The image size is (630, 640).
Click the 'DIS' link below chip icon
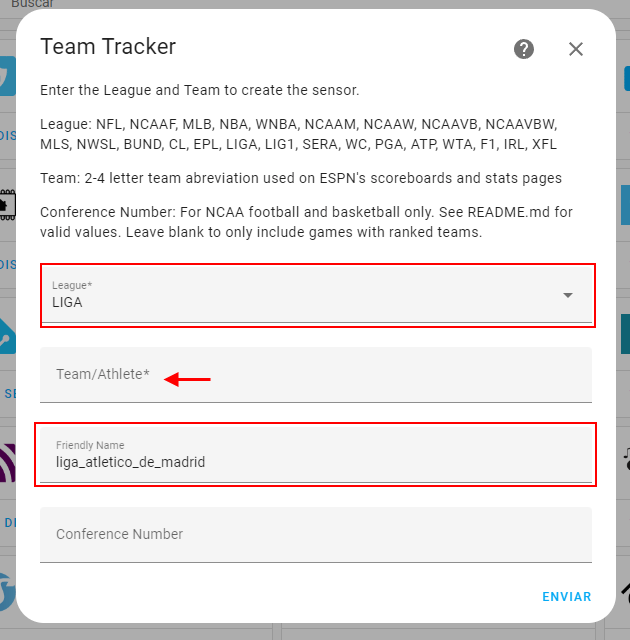[8, 264]
